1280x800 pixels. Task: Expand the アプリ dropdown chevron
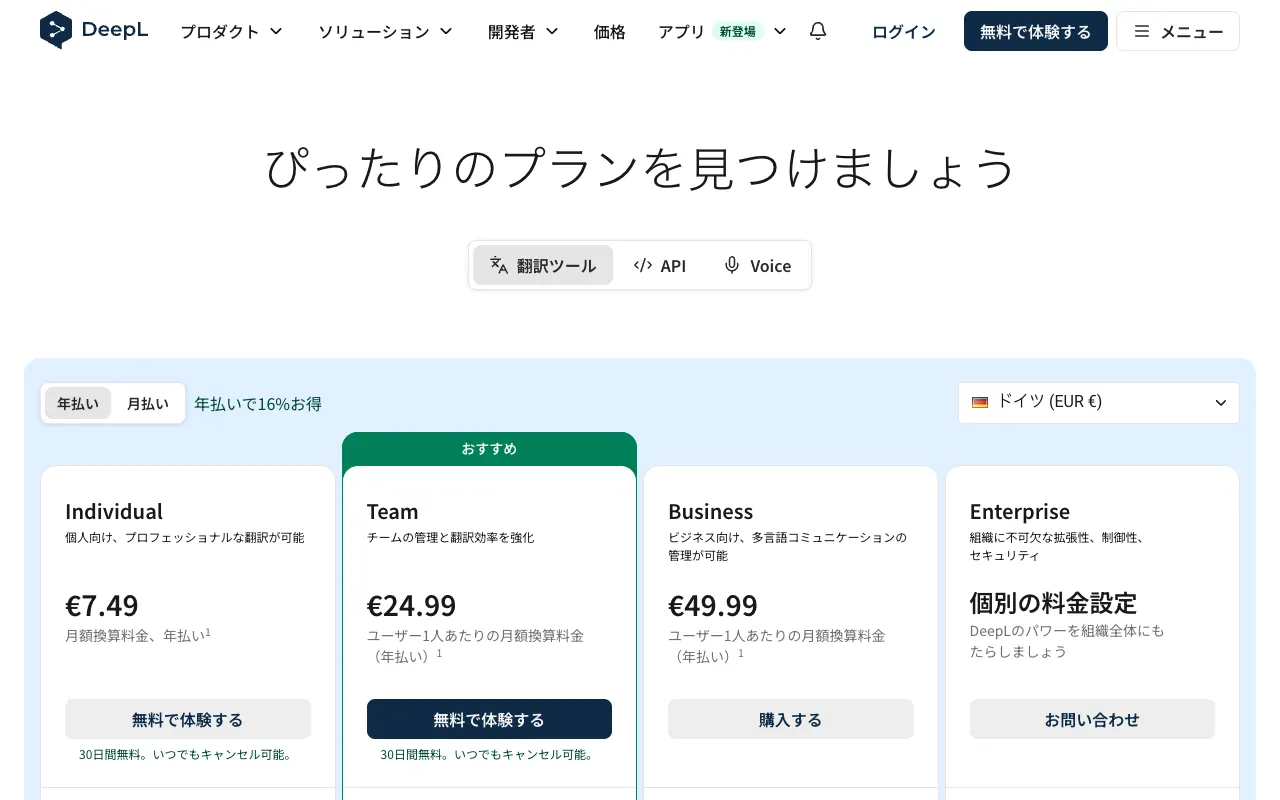780,31
